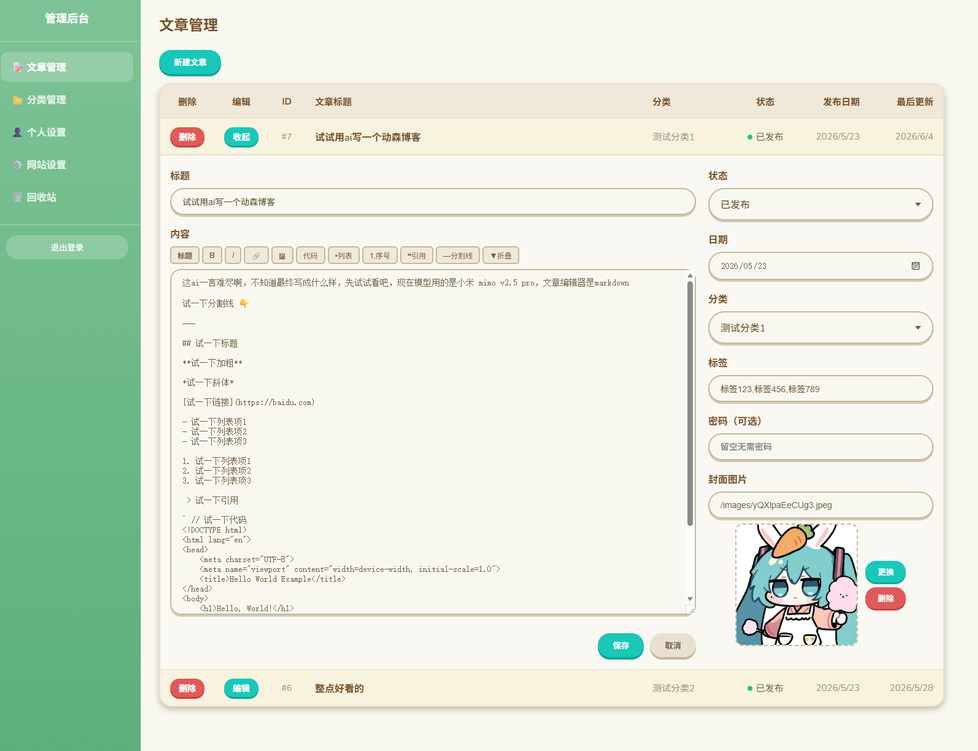This screenshot has height=751, width=978.
Task: Open the 状态 dropdown showing 已发布
Action: click(x=820, y=205)
